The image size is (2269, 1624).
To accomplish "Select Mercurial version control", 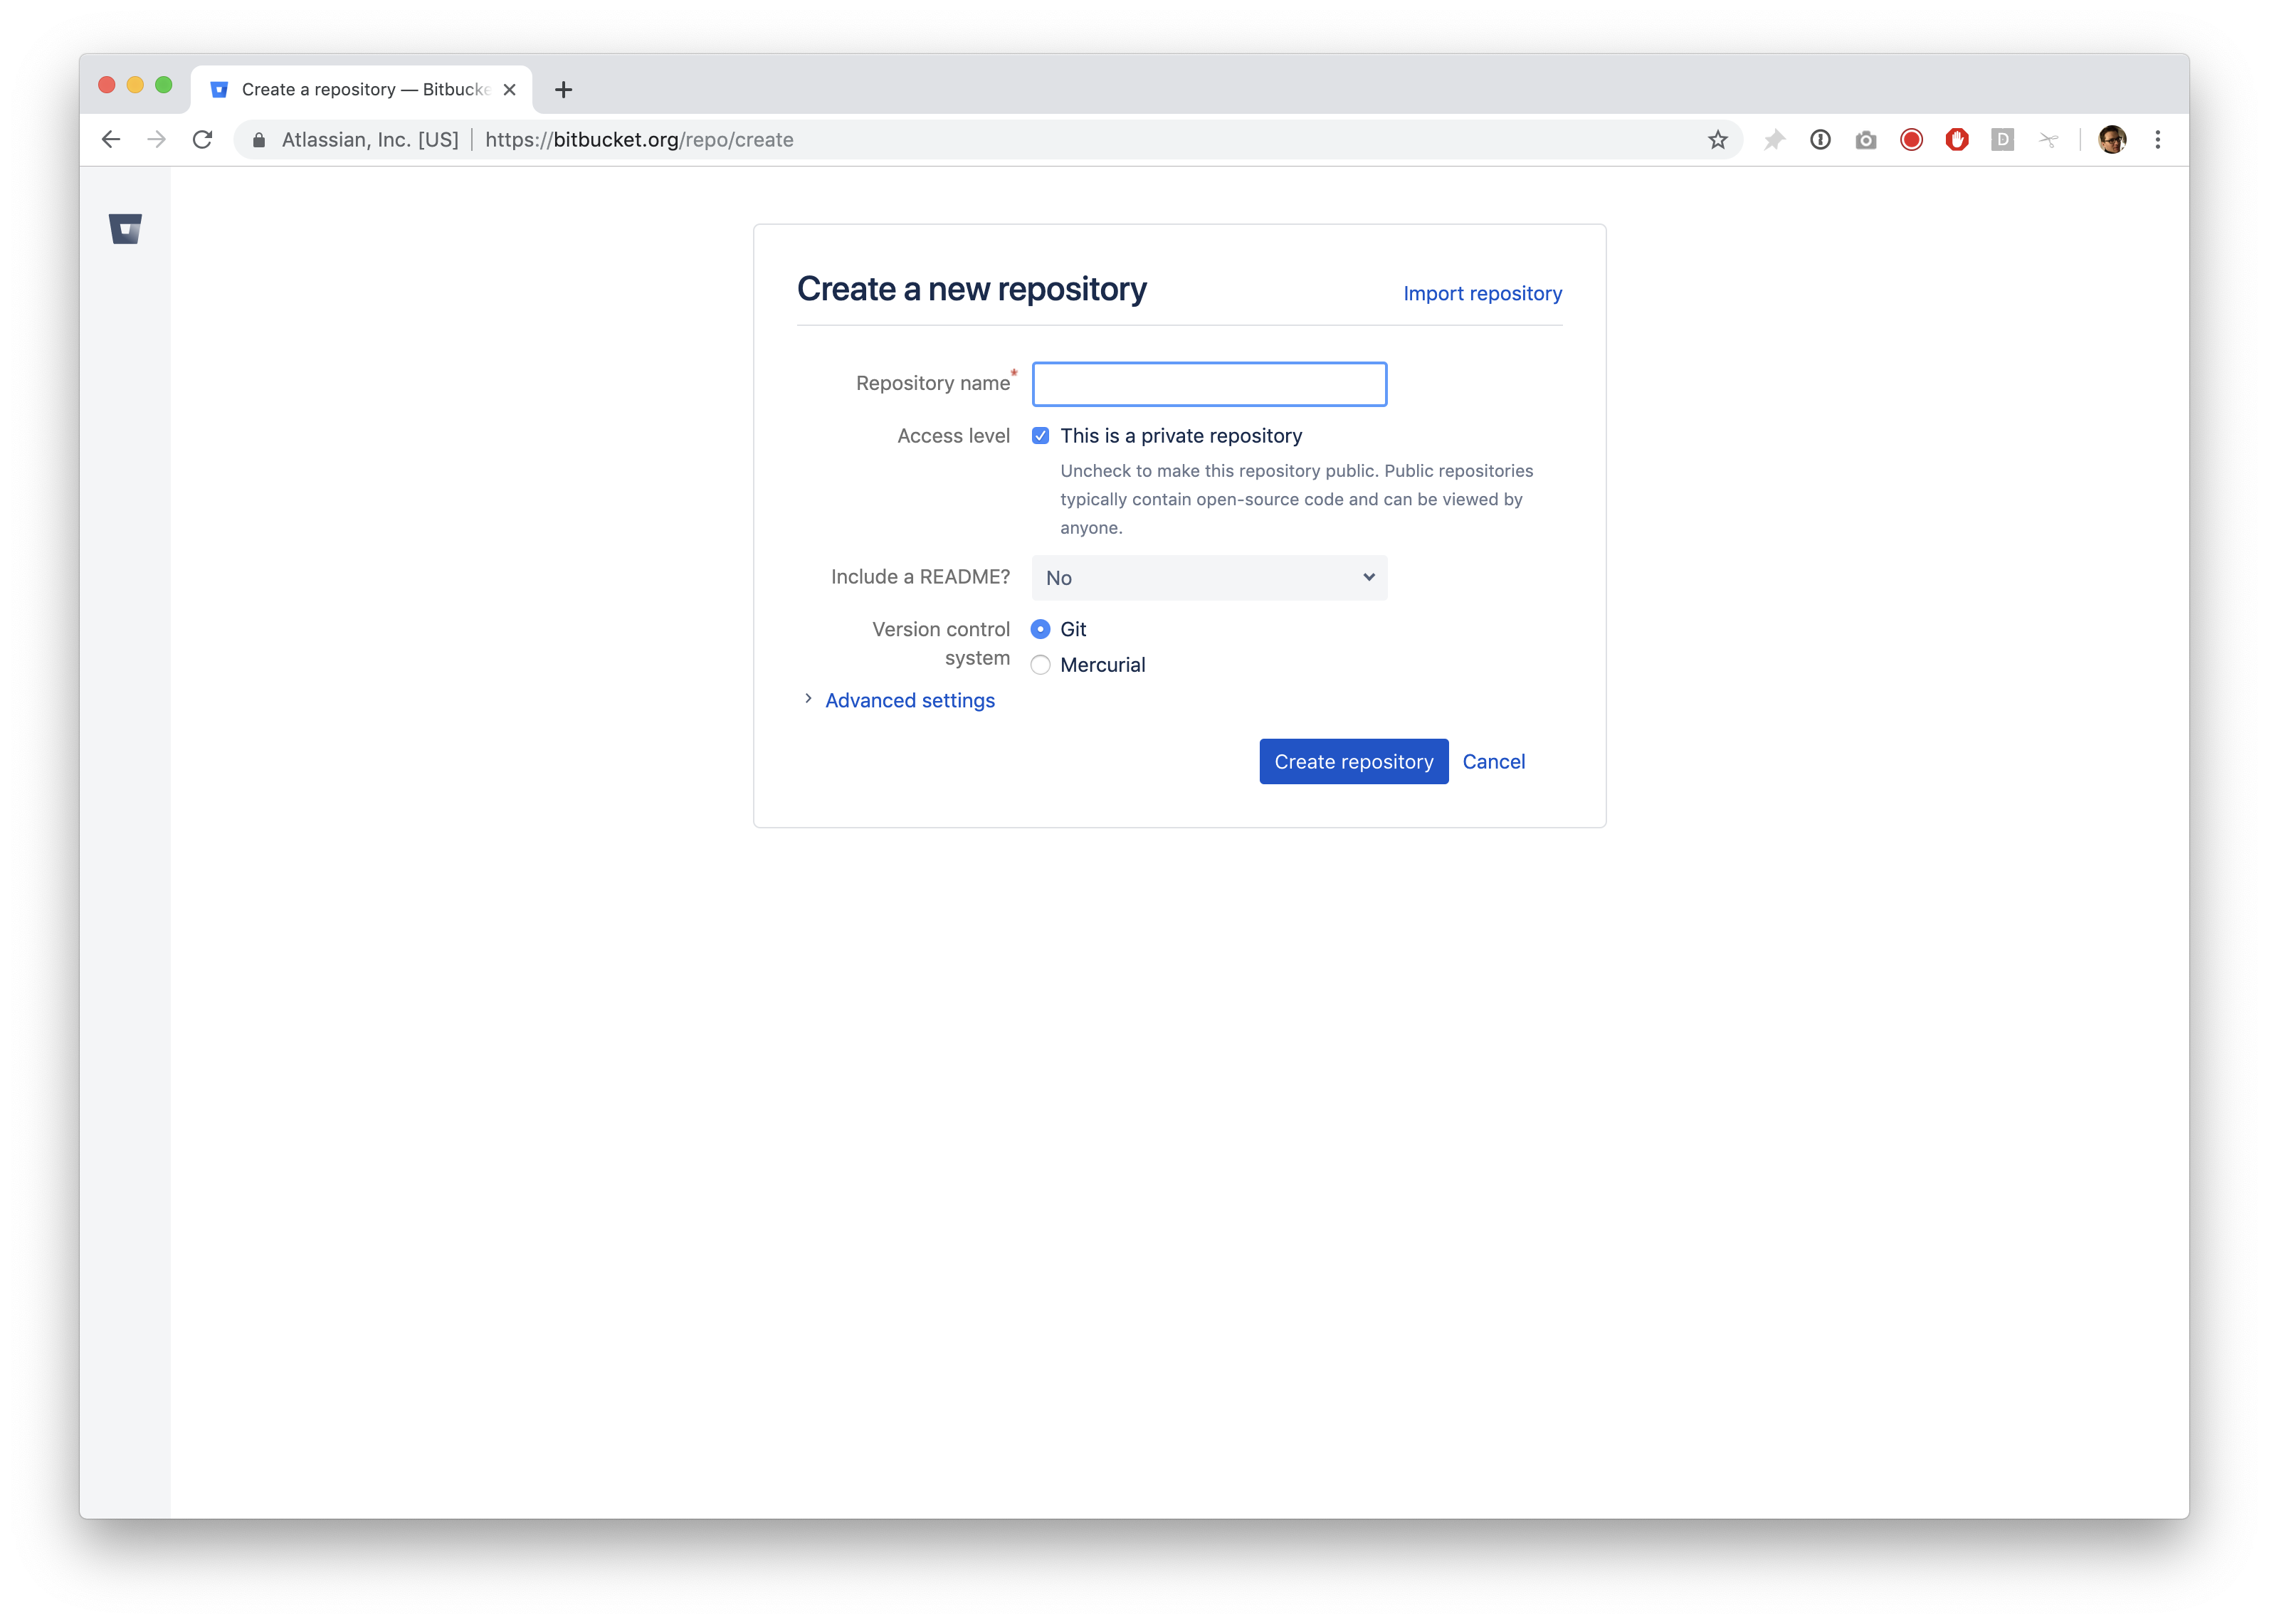I will [1040, 665].
